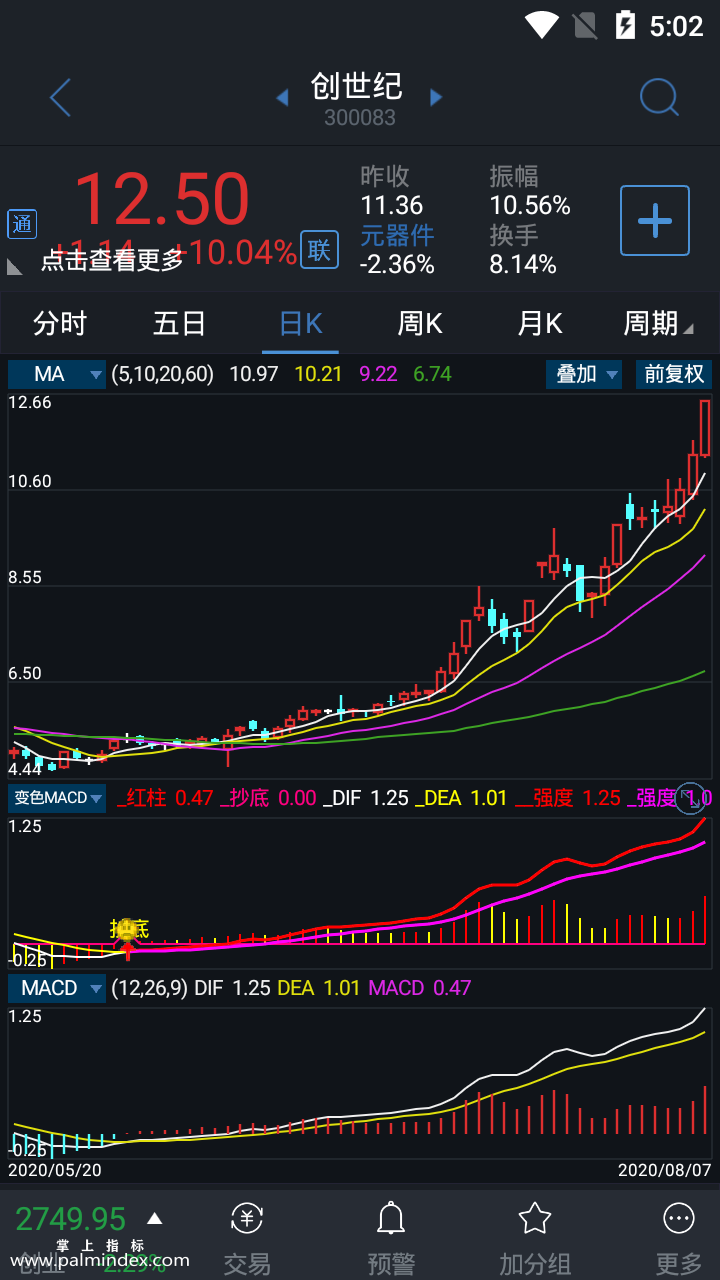The image size is (720, 1280).
Task: Open the 周期 period dropdown
Action: 658,324
